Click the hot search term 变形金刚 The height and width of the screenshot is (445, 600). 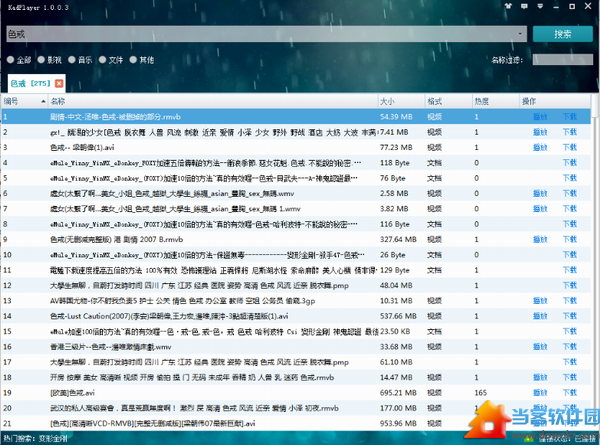click(x=53, y=438)
